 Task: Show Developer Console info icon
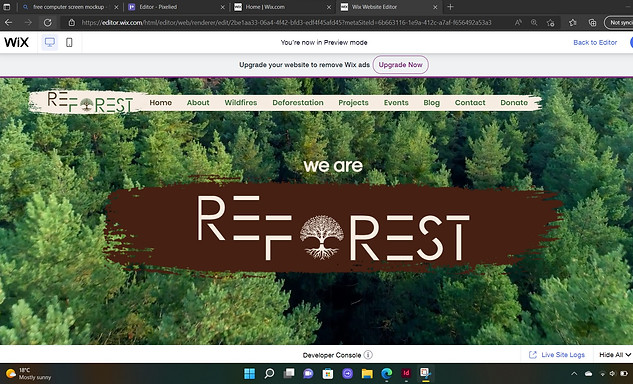[x=368, y=355]
